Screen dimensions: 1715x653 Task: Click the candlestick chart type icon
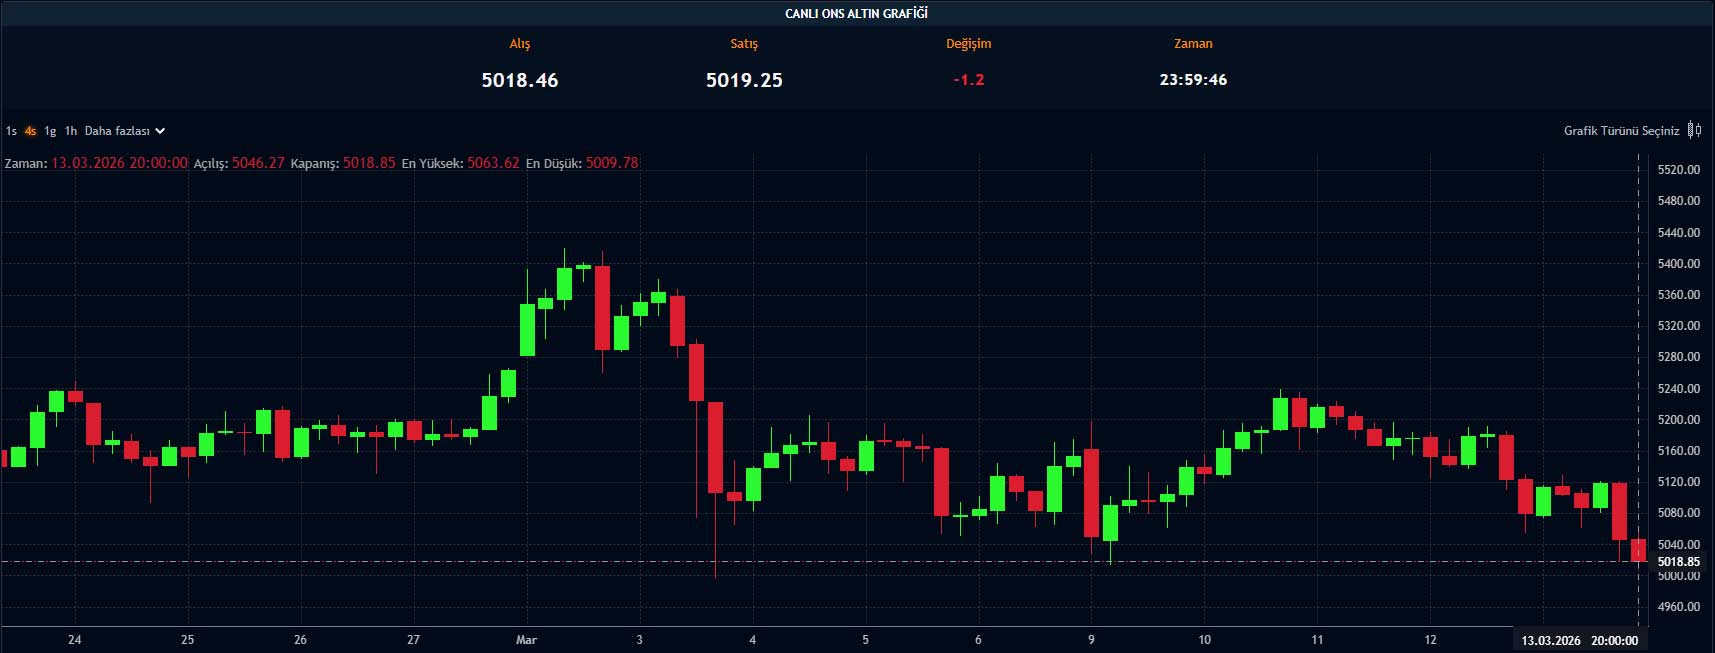1694,130
